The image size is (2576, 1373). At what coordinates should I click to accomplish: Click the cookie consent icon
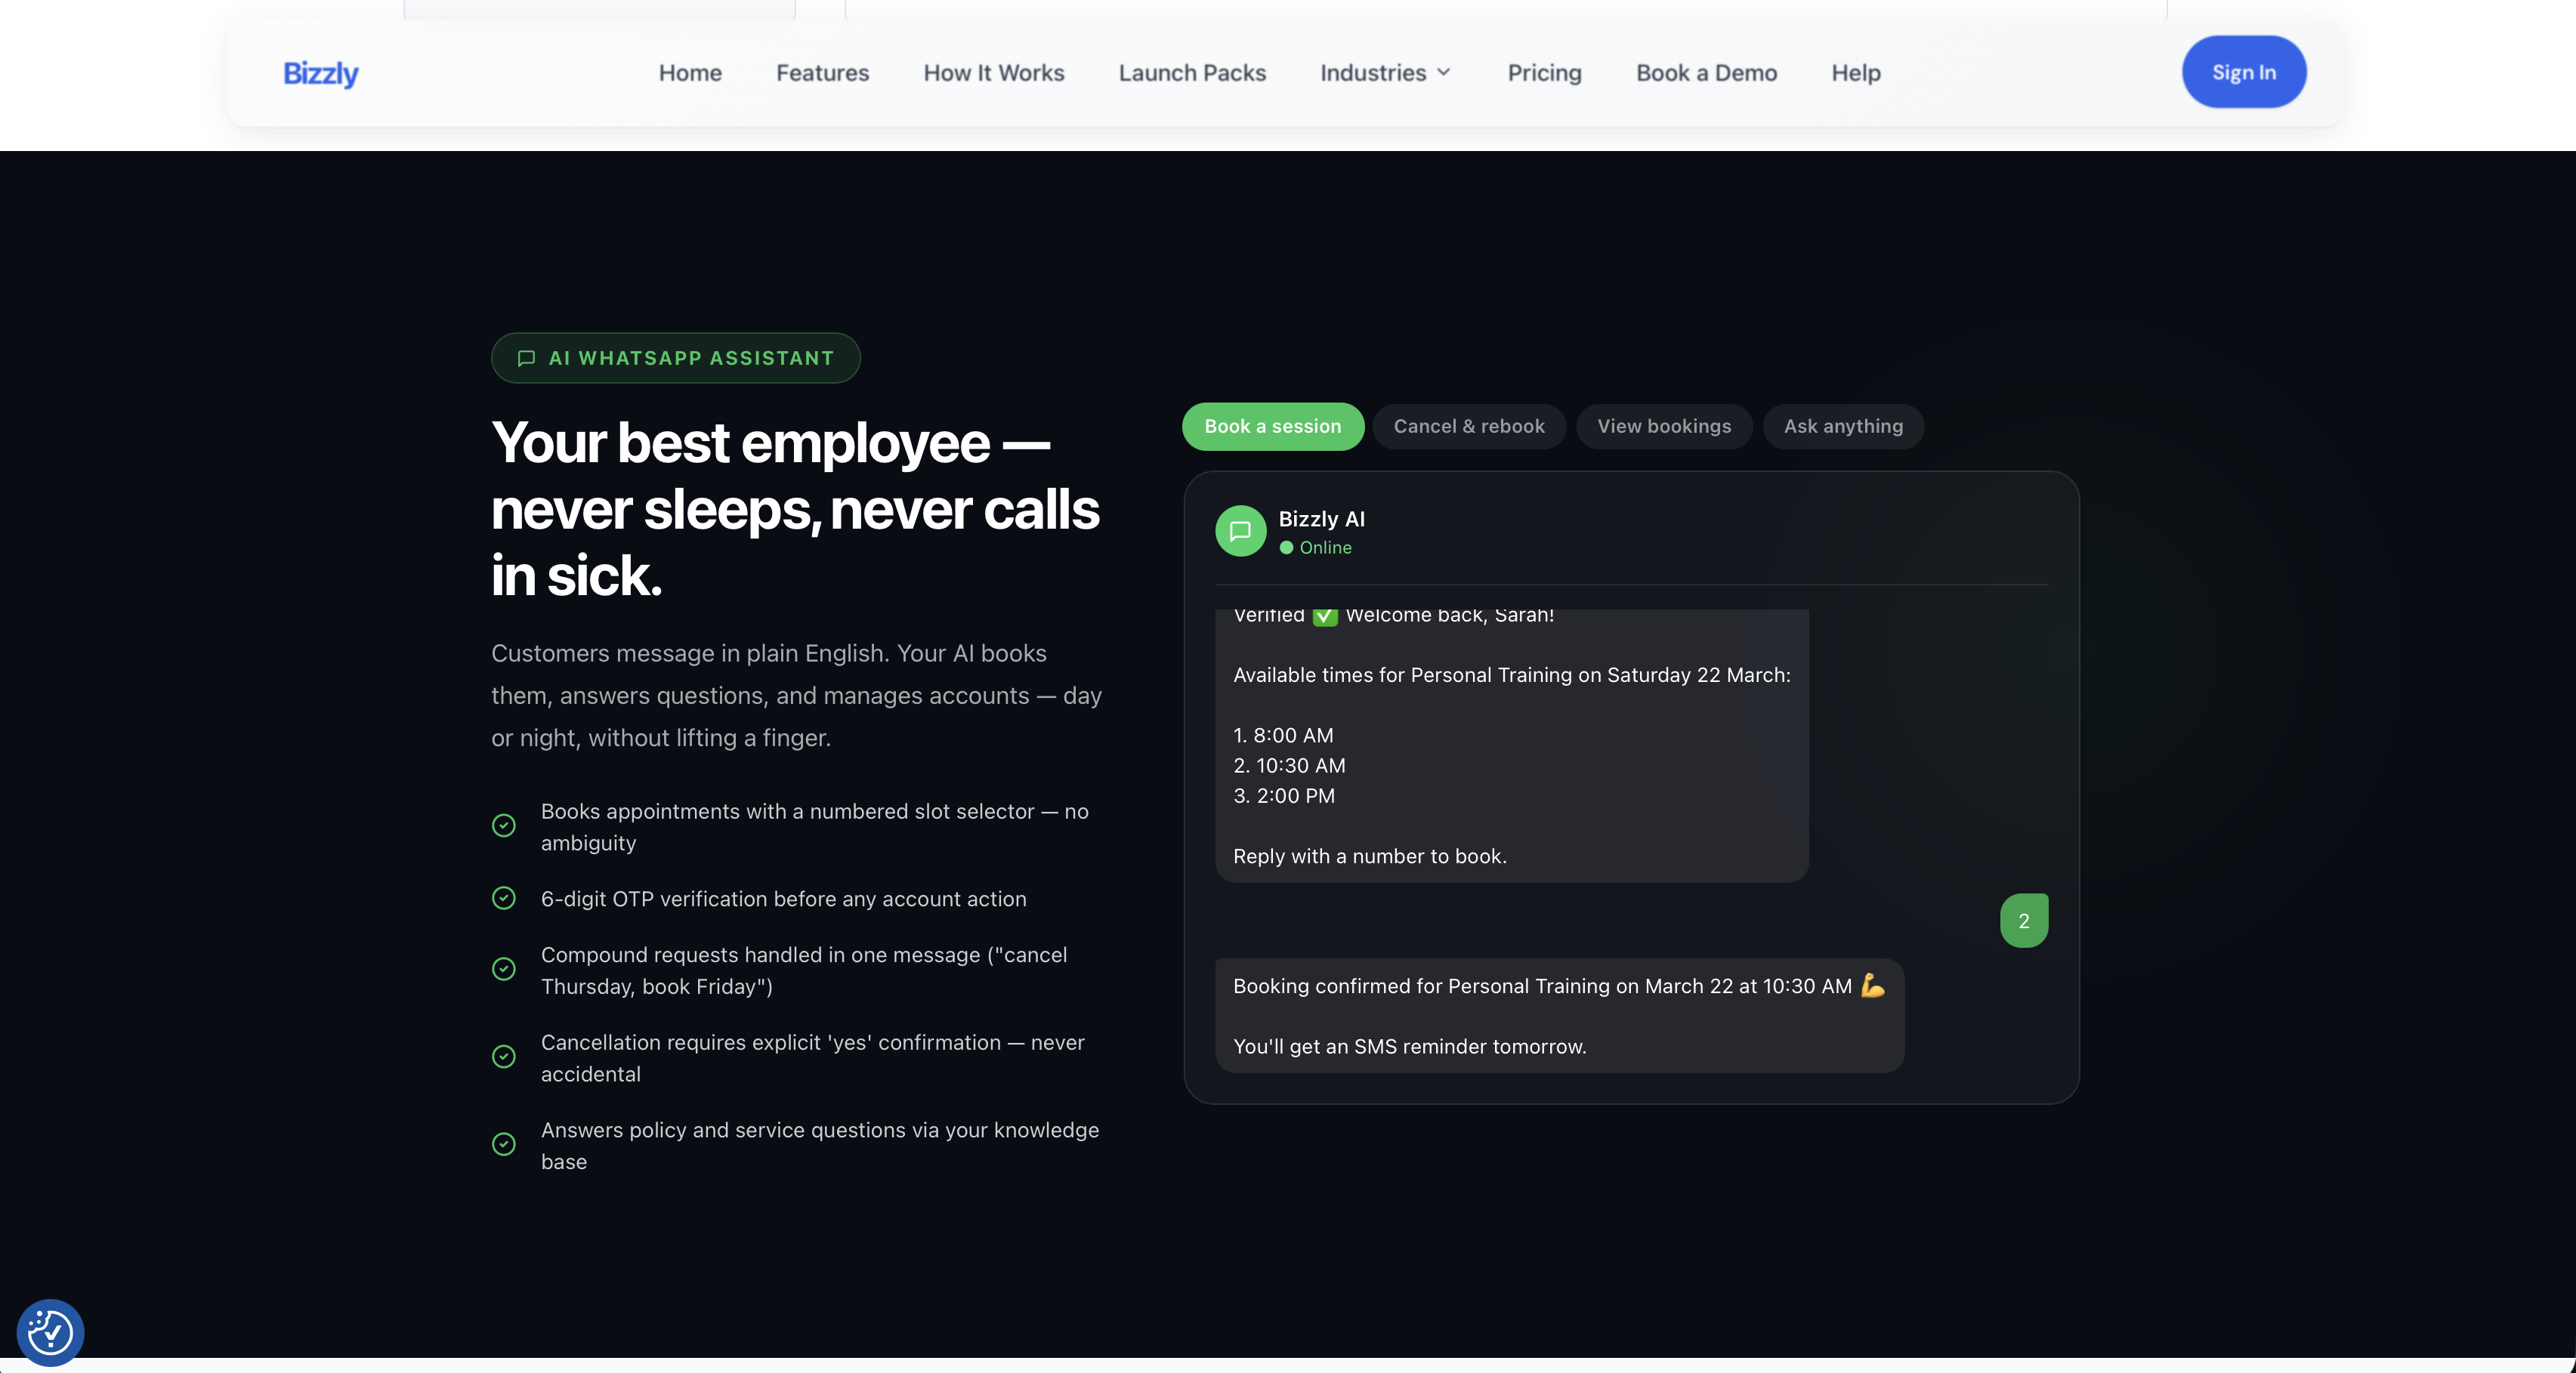click(x=50, y=1332)
